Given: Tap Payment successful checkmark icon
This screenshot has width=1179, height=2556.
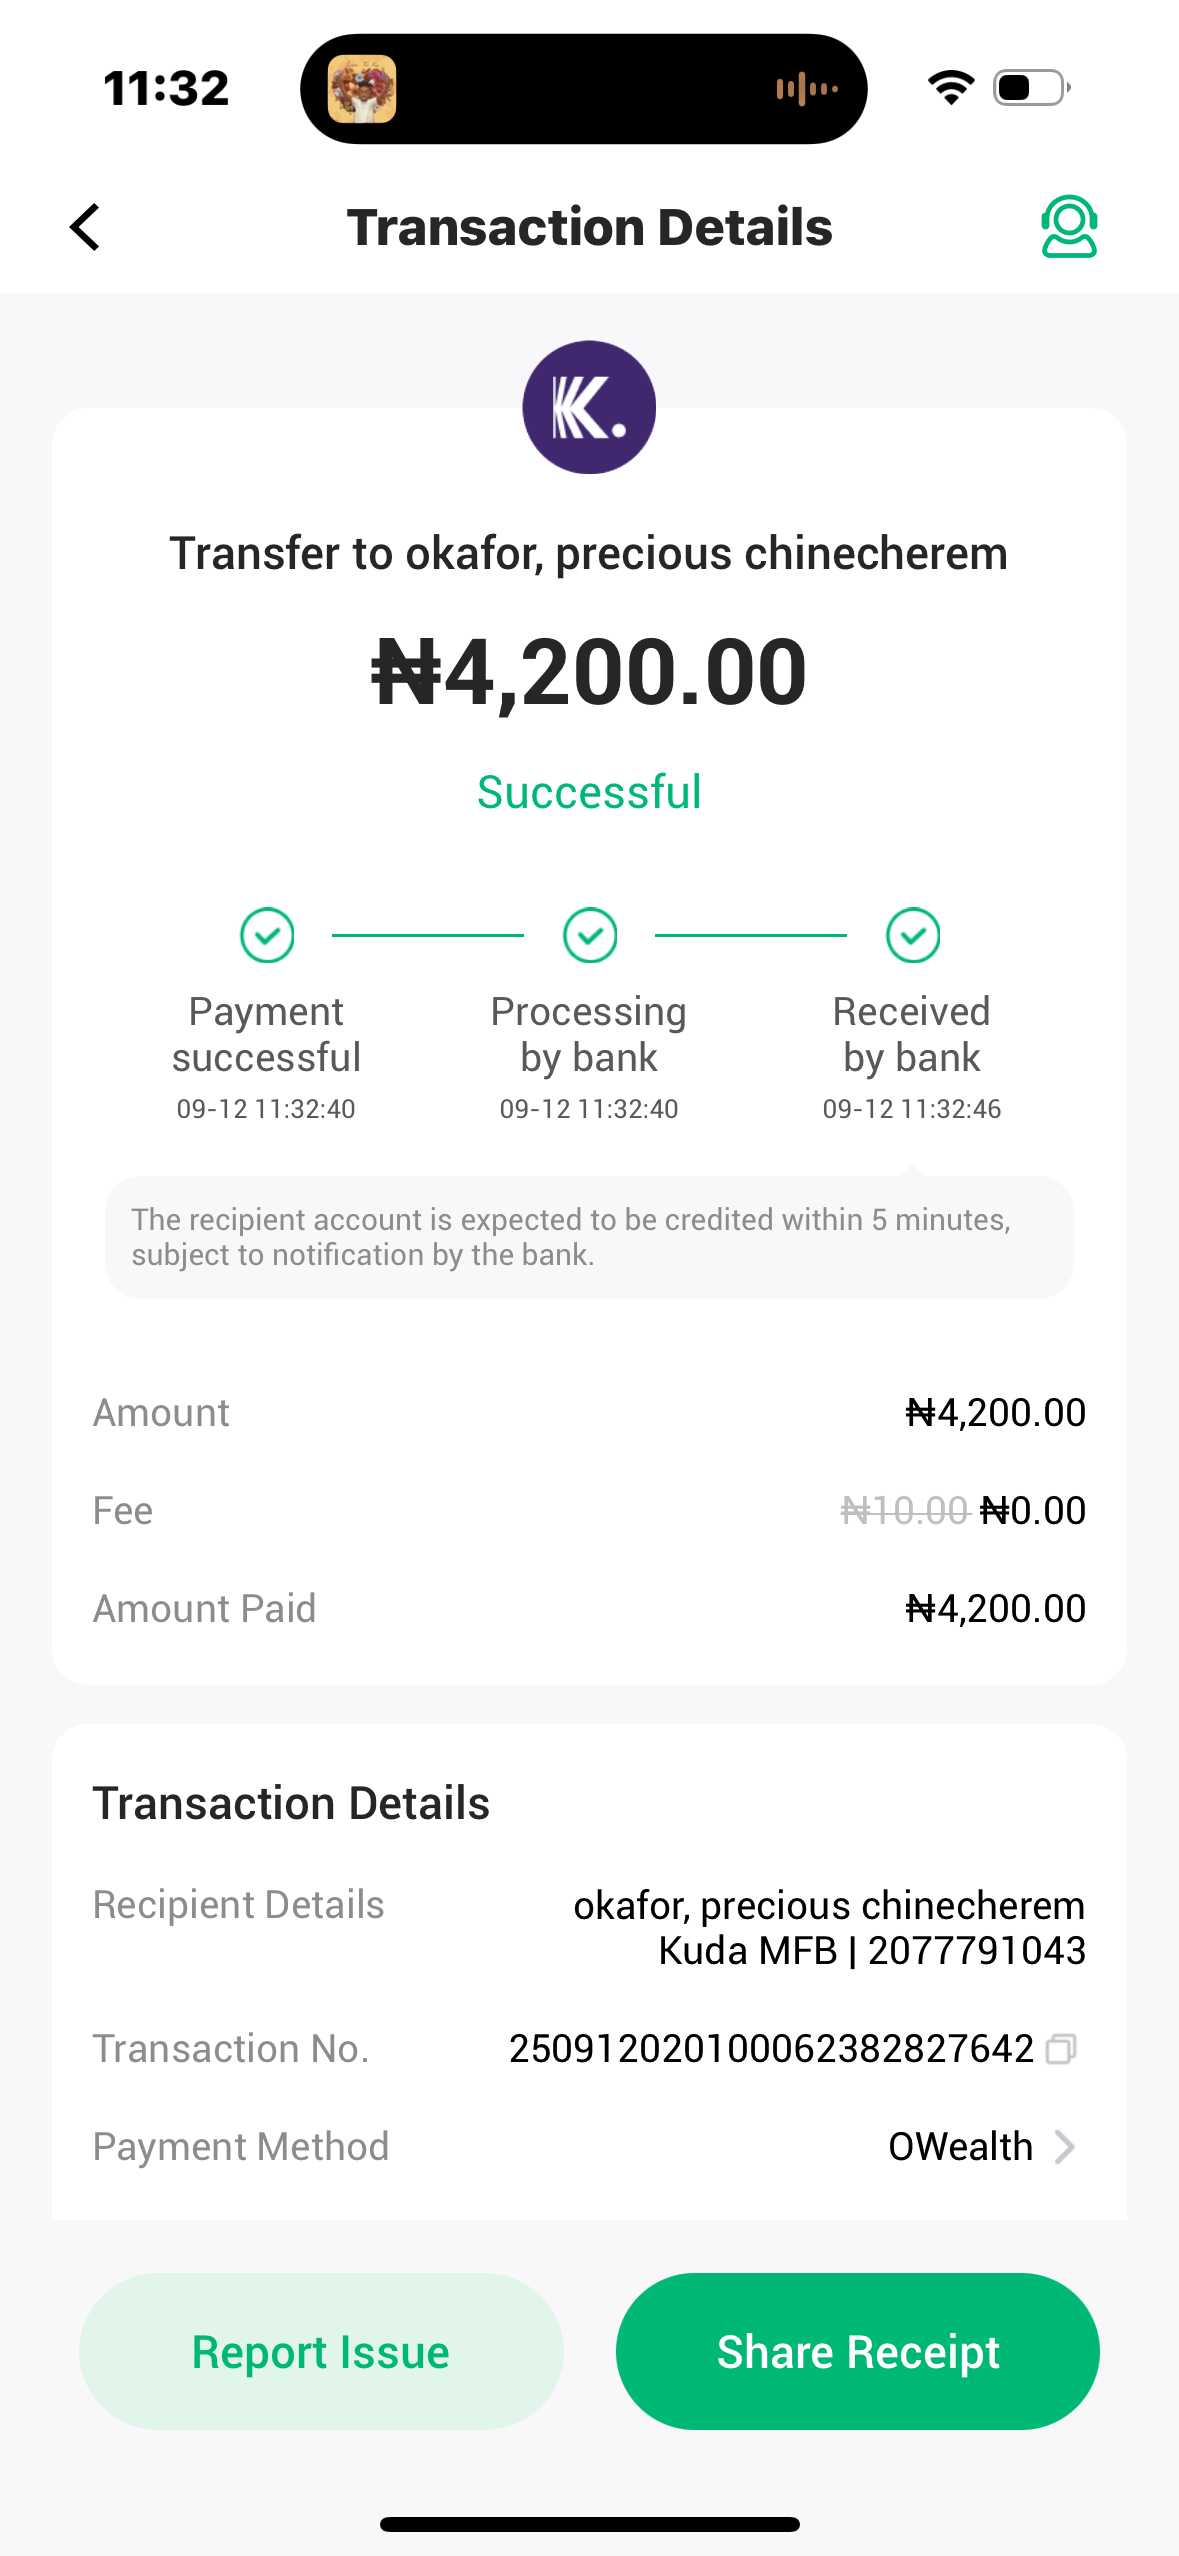Looking at the screenshot, I should click(x=267, y=936).
